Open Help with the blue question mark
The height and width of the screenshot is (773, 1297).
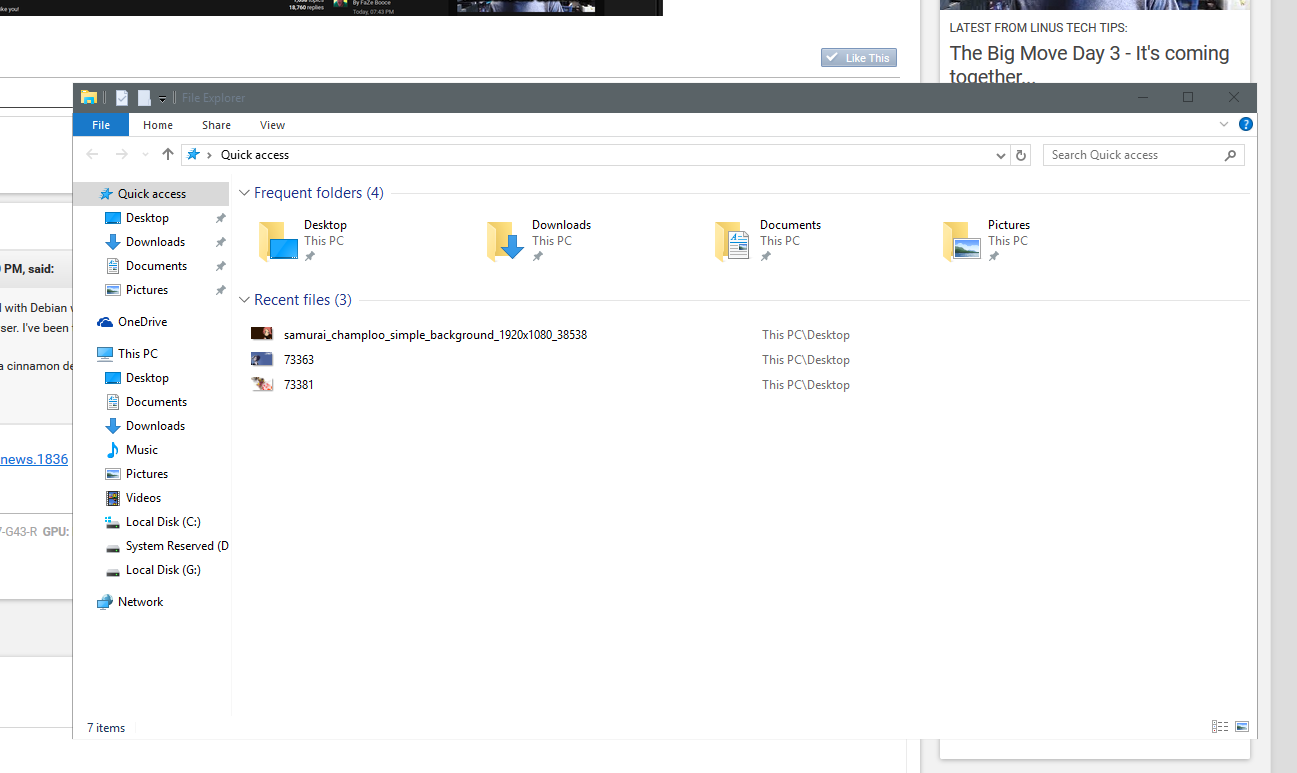[1246, 125]
